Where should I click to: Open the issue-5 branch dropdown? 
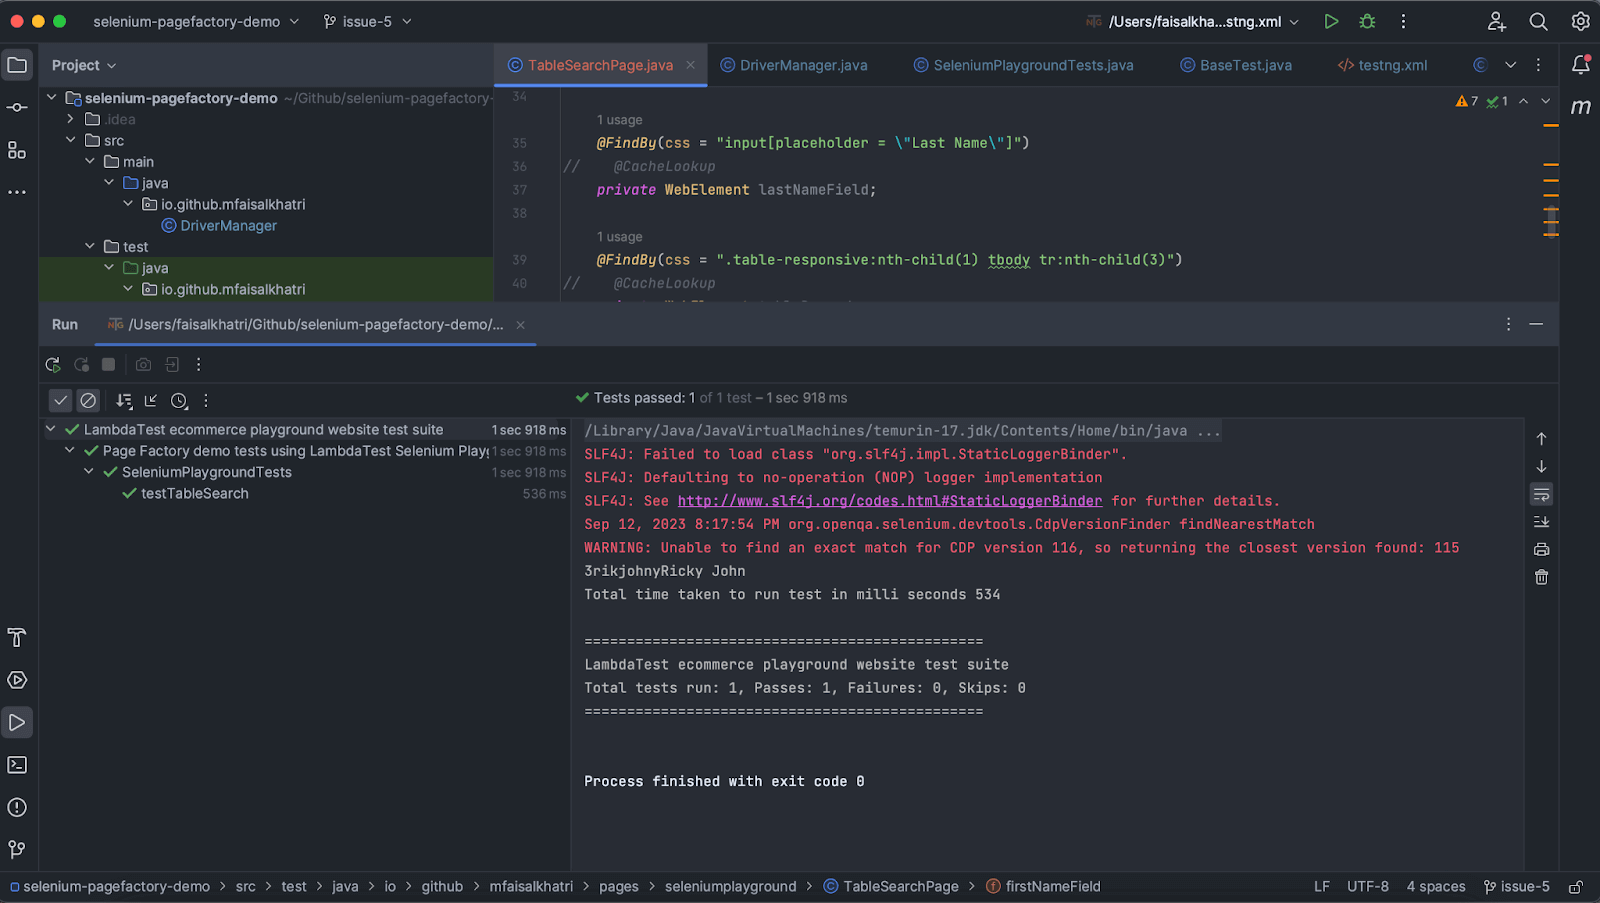tap(367, 21)
